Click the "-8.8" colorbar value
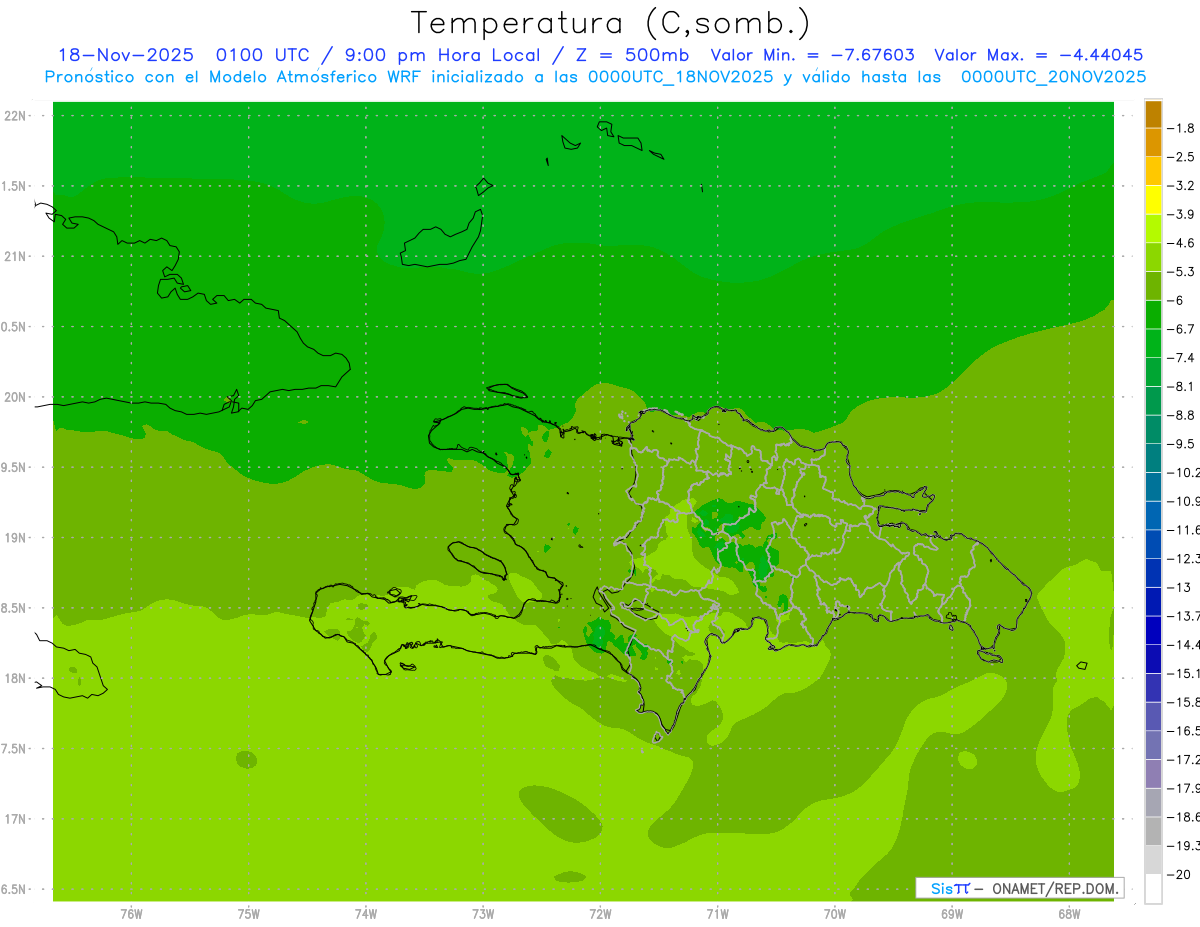Image resolution: width=1200 pixels, height=927 pixels. [x=1182, y=415]
